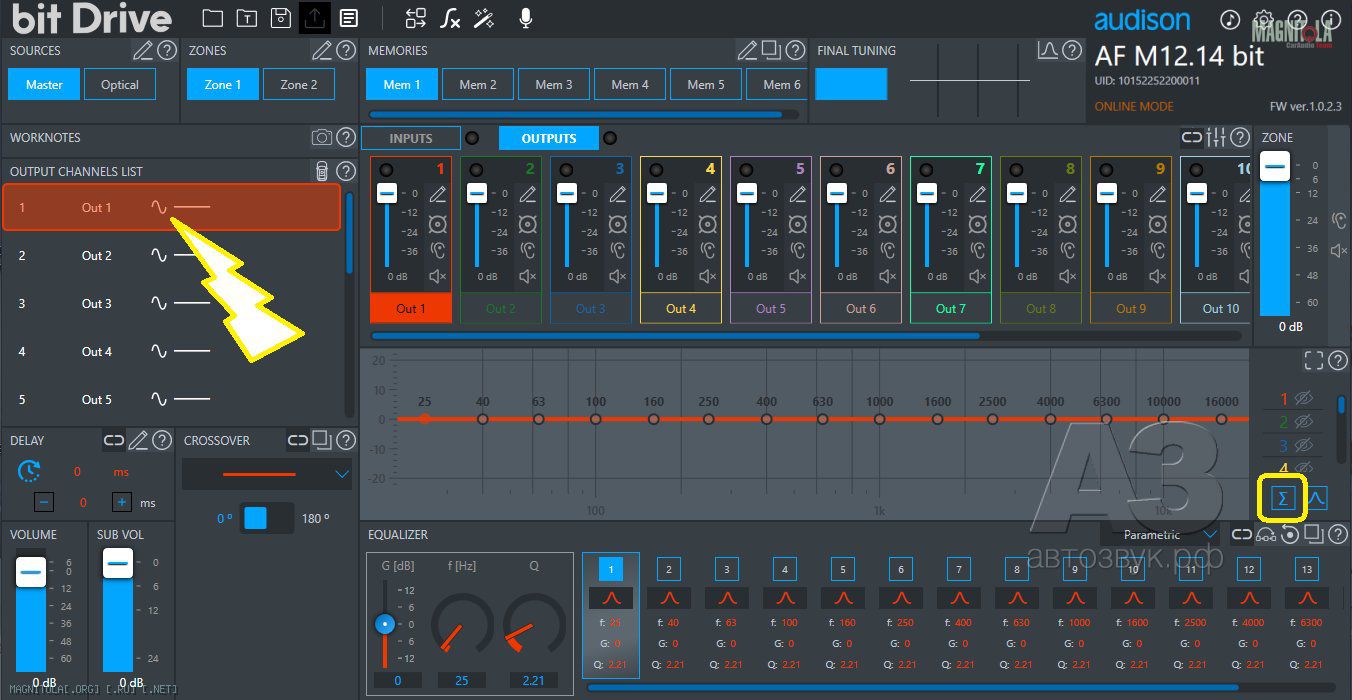
Task: Toggle the sigma sum curve button
Action: 1284,498
